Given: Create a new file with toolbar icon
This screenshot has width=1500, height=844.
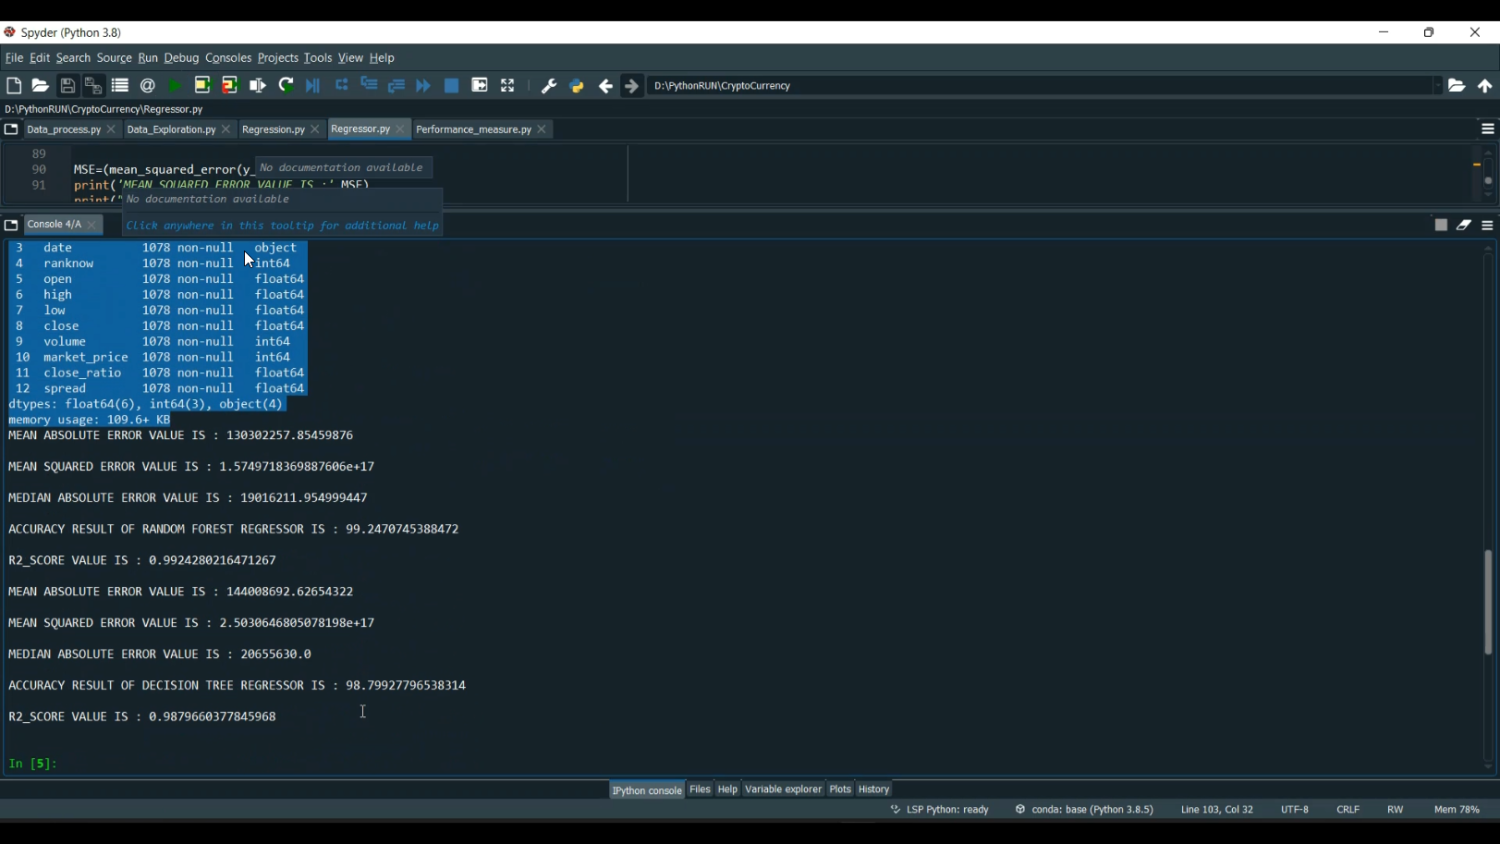Looking at the screenshot, I should [14, 86].
